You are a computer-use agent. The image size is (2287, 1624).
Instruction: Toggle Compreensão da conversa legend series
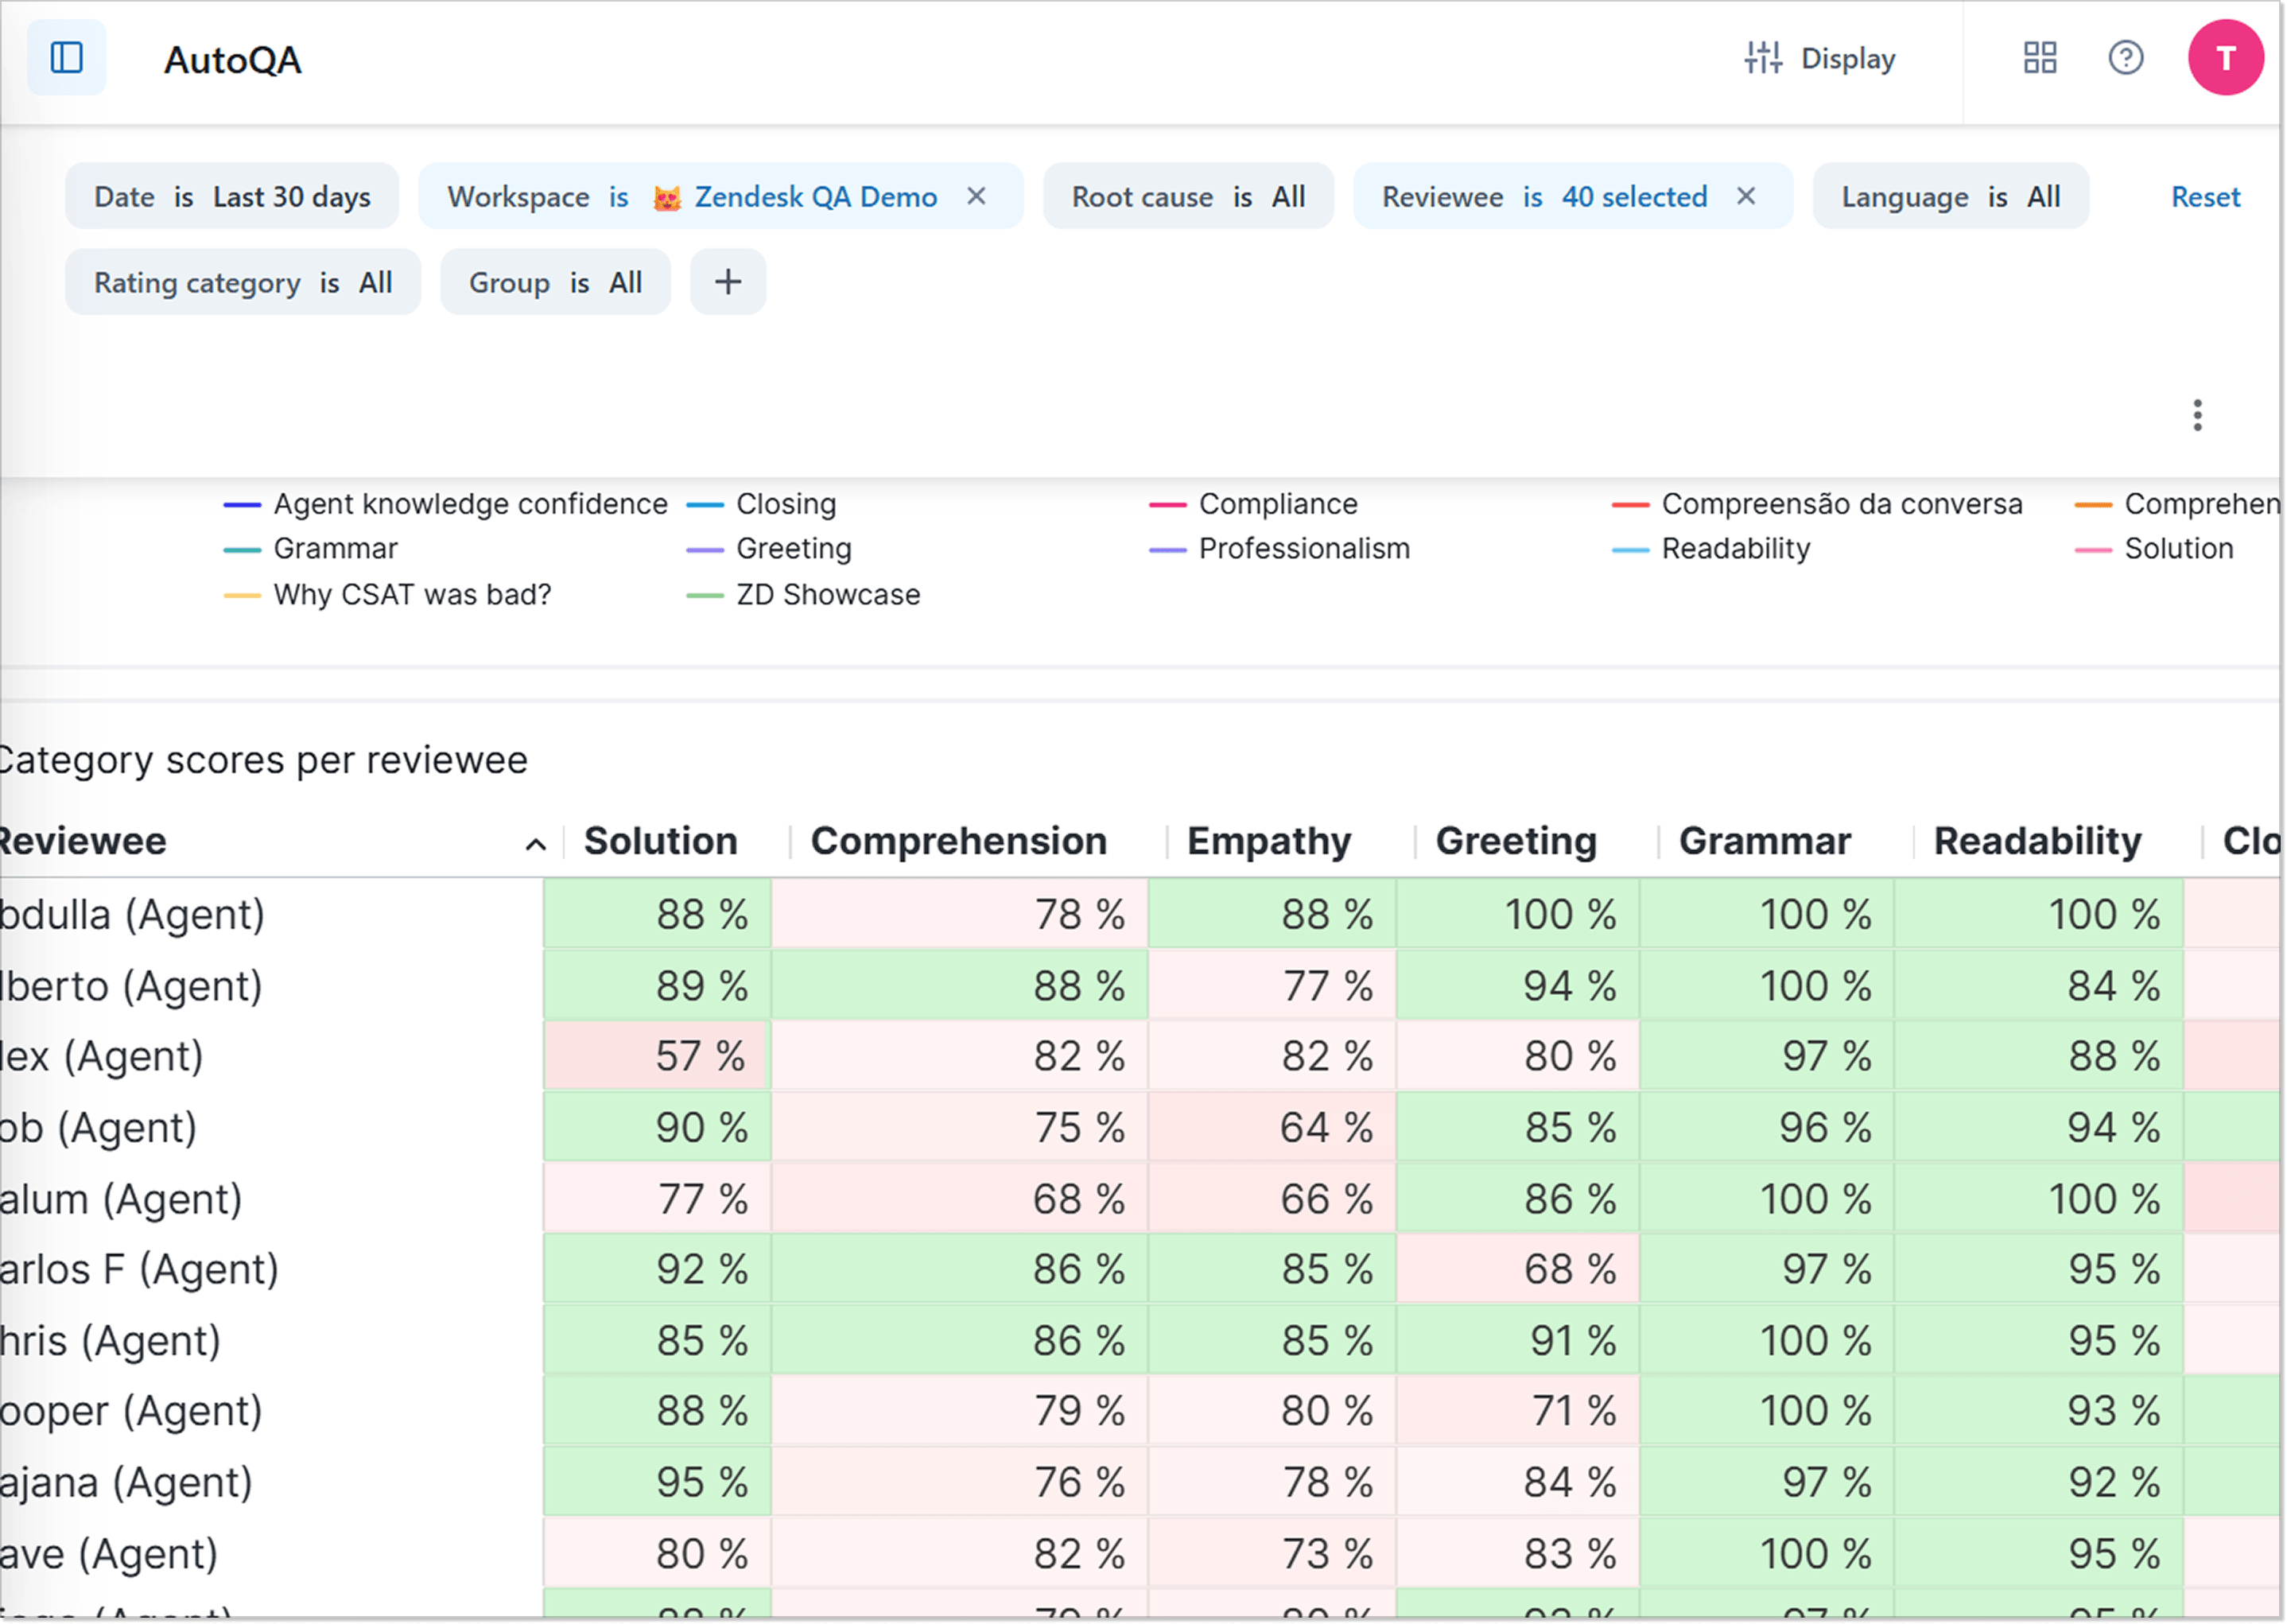coord(1817,504)
